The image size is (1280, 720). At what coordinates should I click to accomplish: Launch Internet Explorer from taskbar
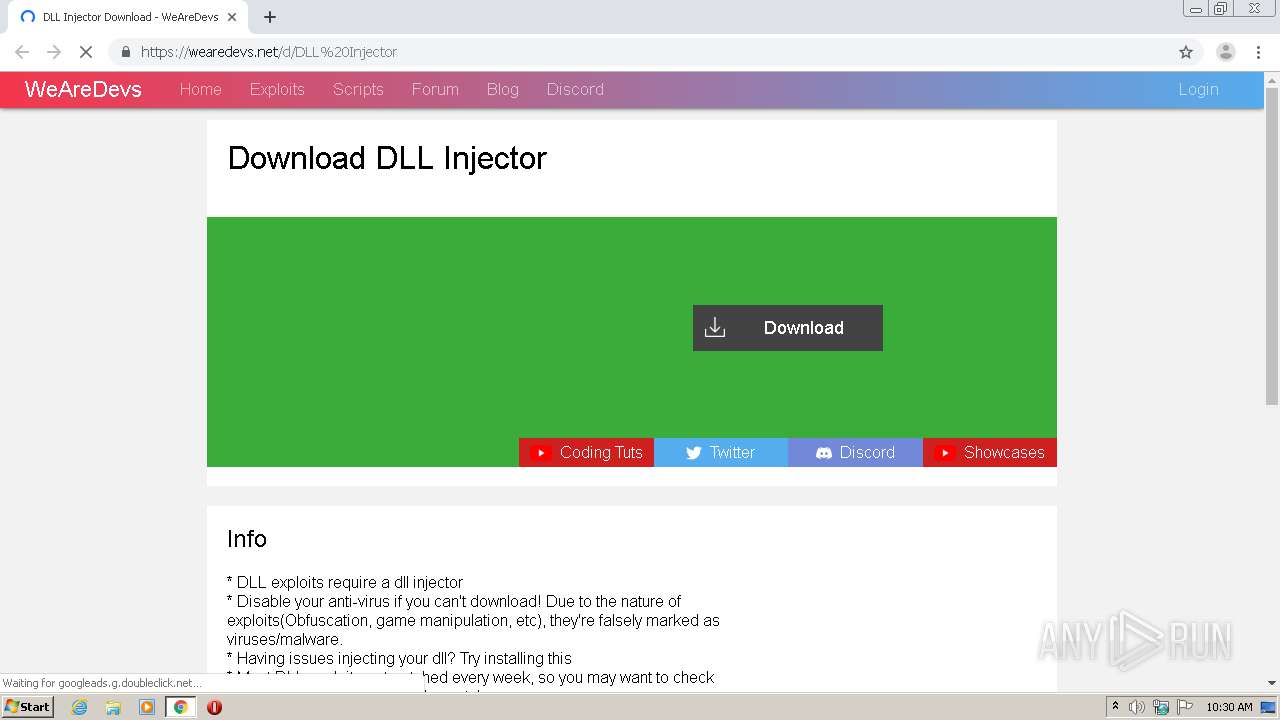80,707
